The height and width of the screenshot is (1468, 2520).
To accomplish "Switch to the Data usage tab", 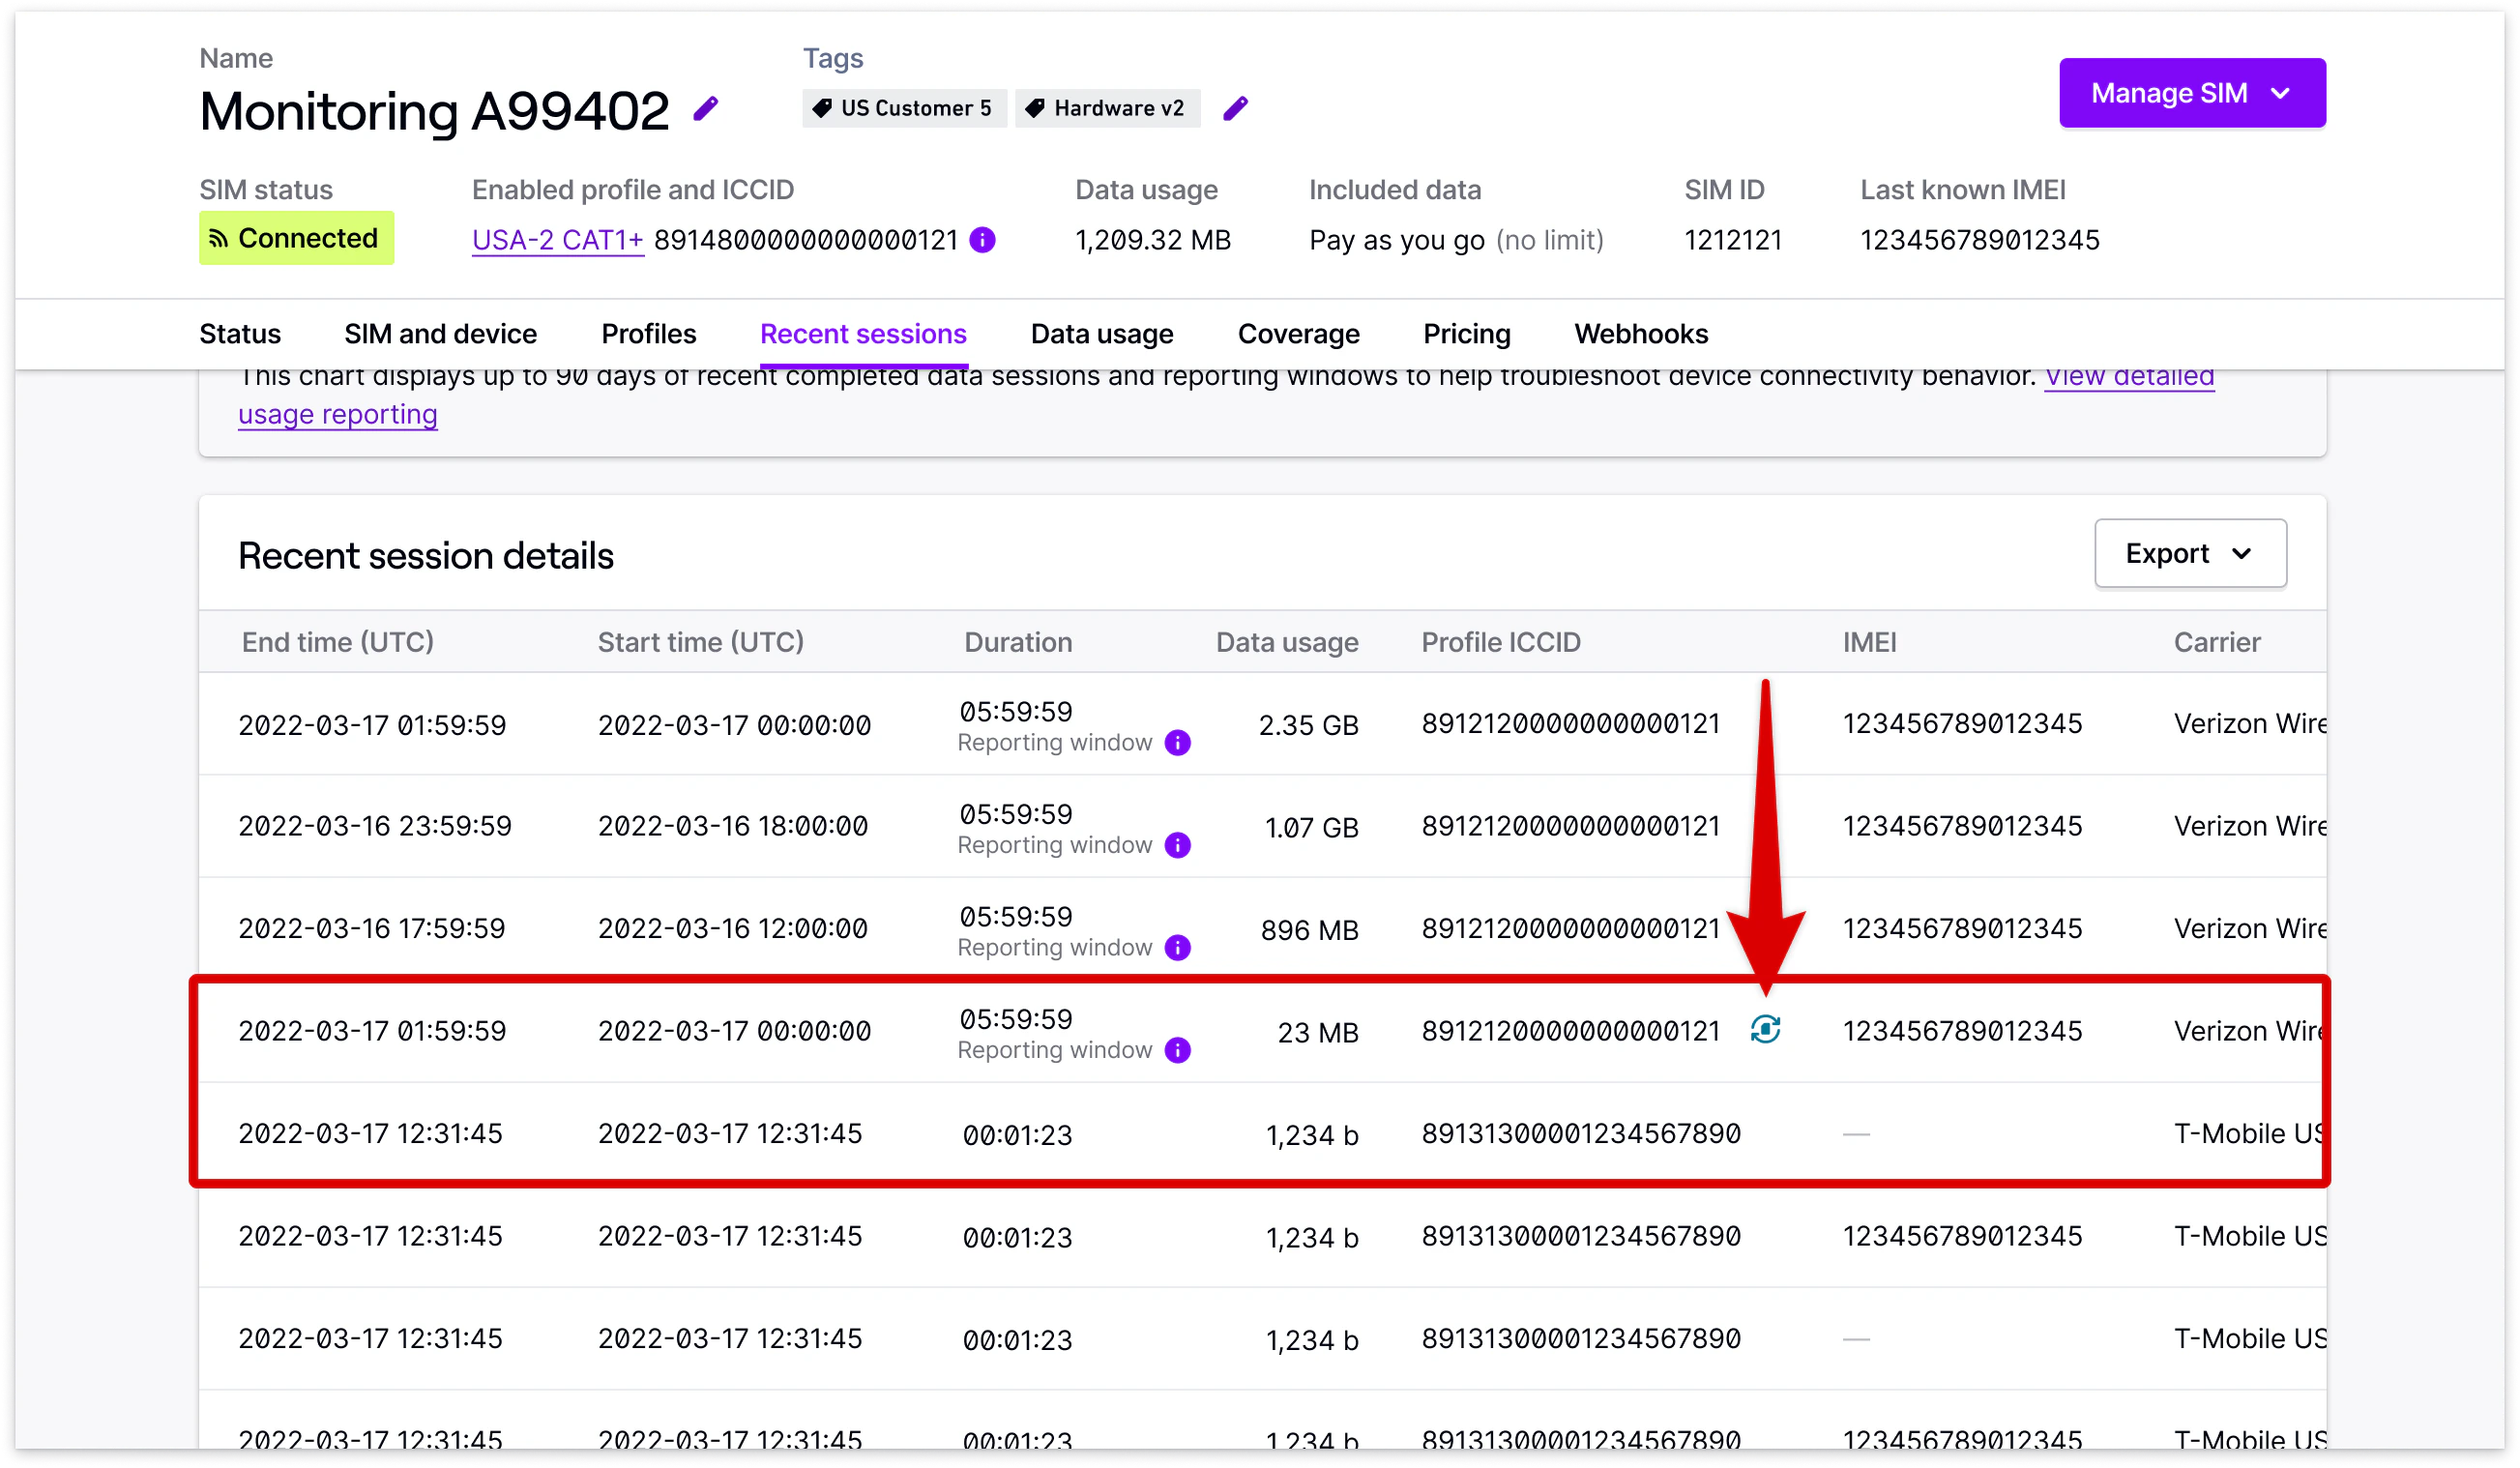I will pyautogui.click(x=1101, y=334).
